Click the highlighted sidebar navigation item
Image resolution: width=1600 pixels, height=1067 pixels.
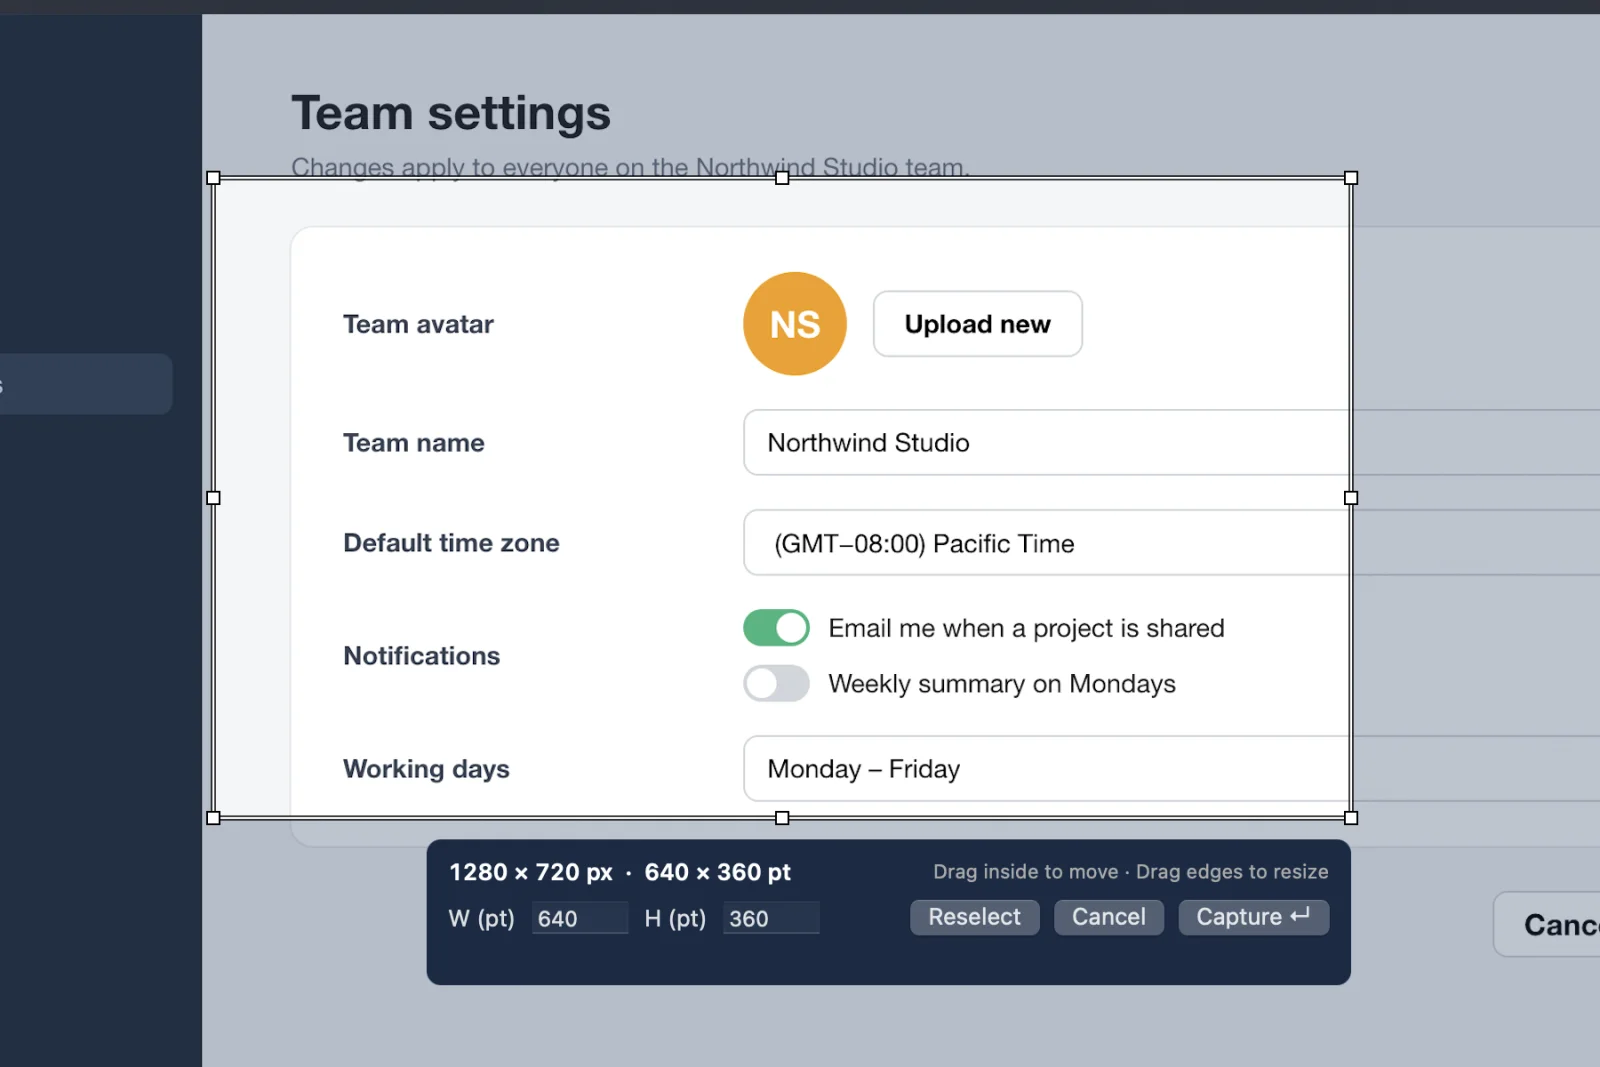[x=86, y=384]
